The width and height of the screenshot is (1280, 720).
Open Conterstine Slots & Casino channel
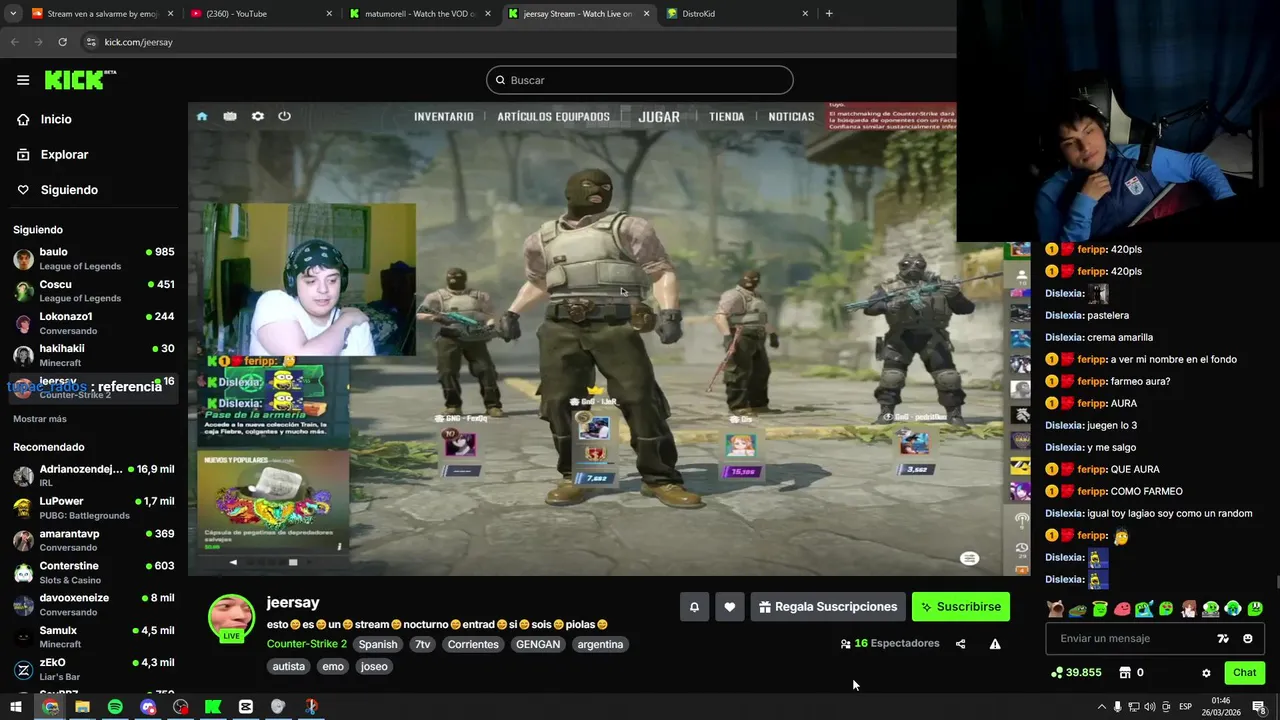tap(94, 572)
